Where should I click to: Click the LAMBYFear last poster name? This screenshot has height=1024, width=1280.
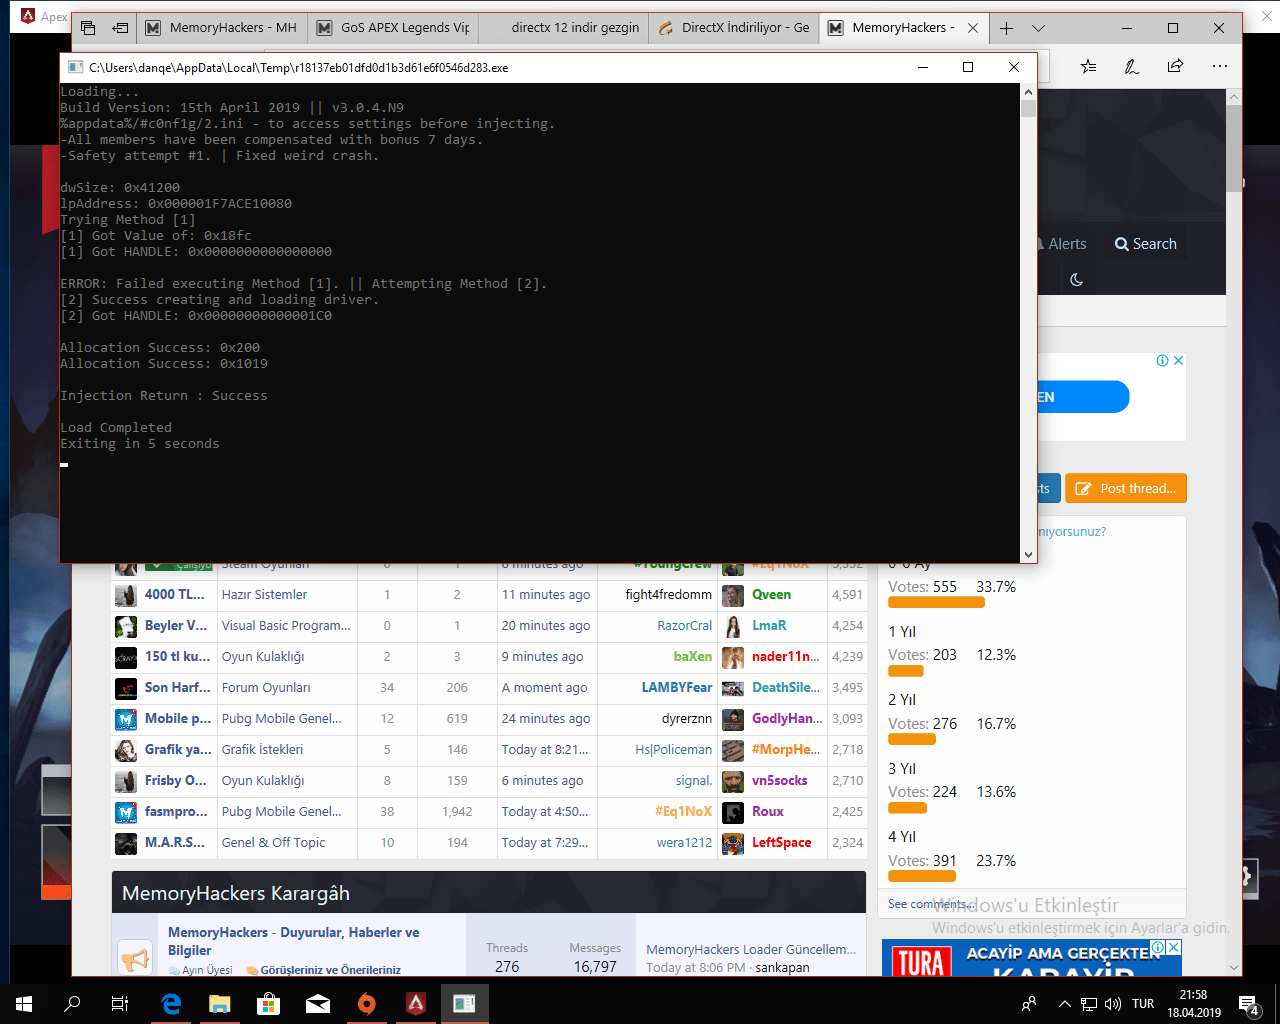(677, 687)
